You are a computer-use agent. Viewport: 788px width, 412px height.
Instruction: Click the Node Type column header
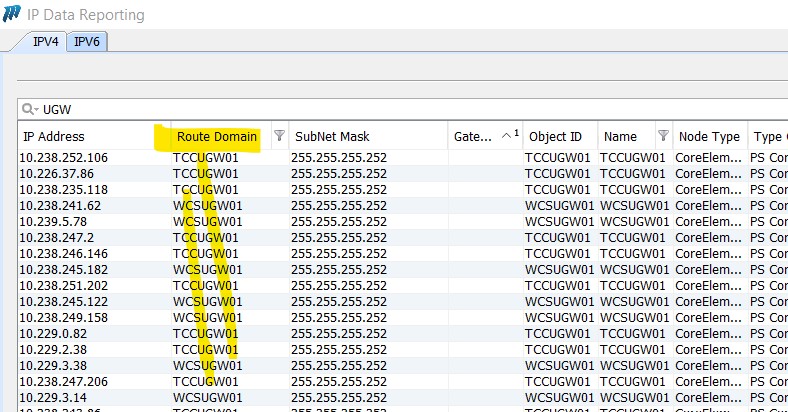pos(708,136)
